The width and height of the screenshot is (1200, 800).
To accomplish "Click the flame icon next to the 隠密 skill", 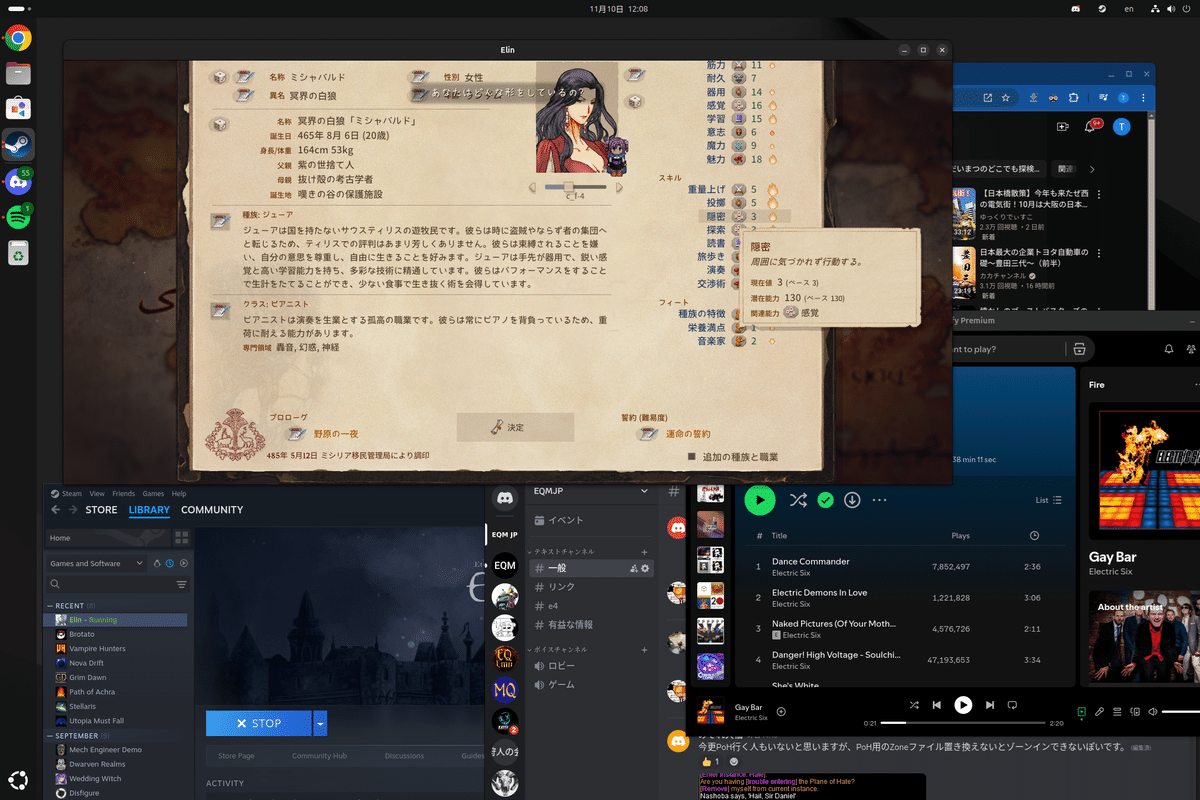I will [772, 216].
